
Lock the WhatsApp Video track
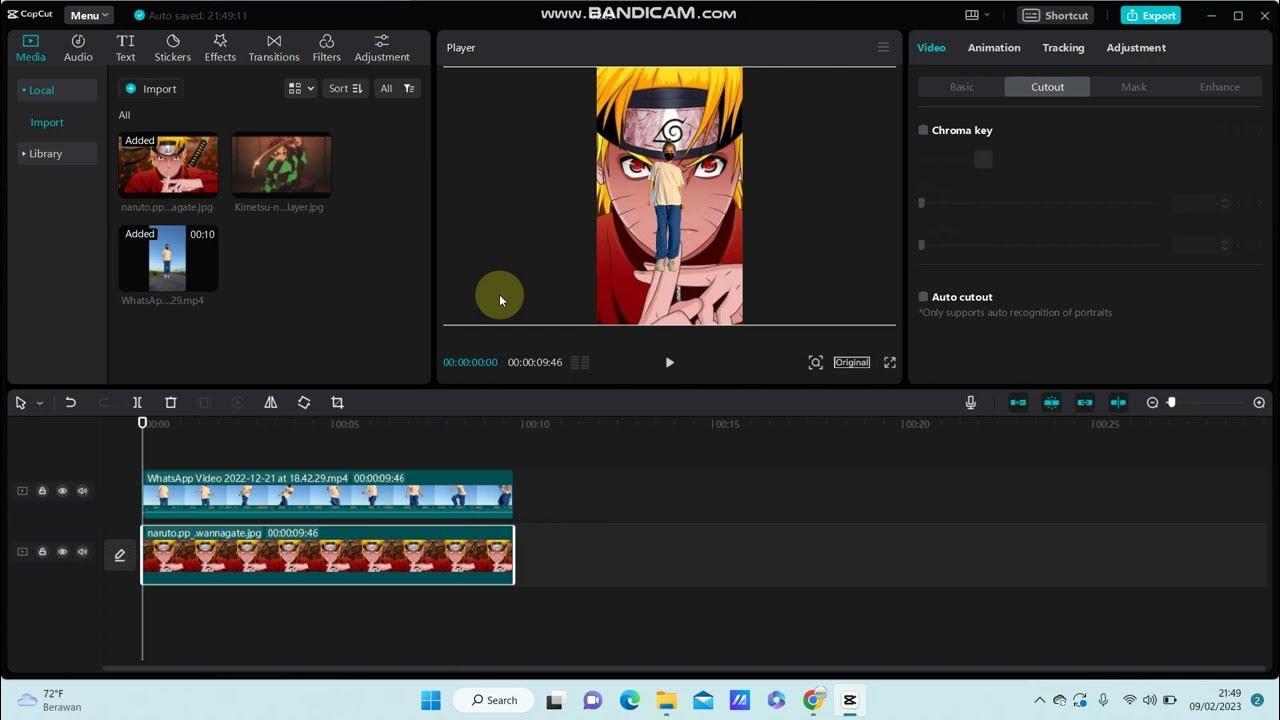pyautogui.click(x=42, y=491)
